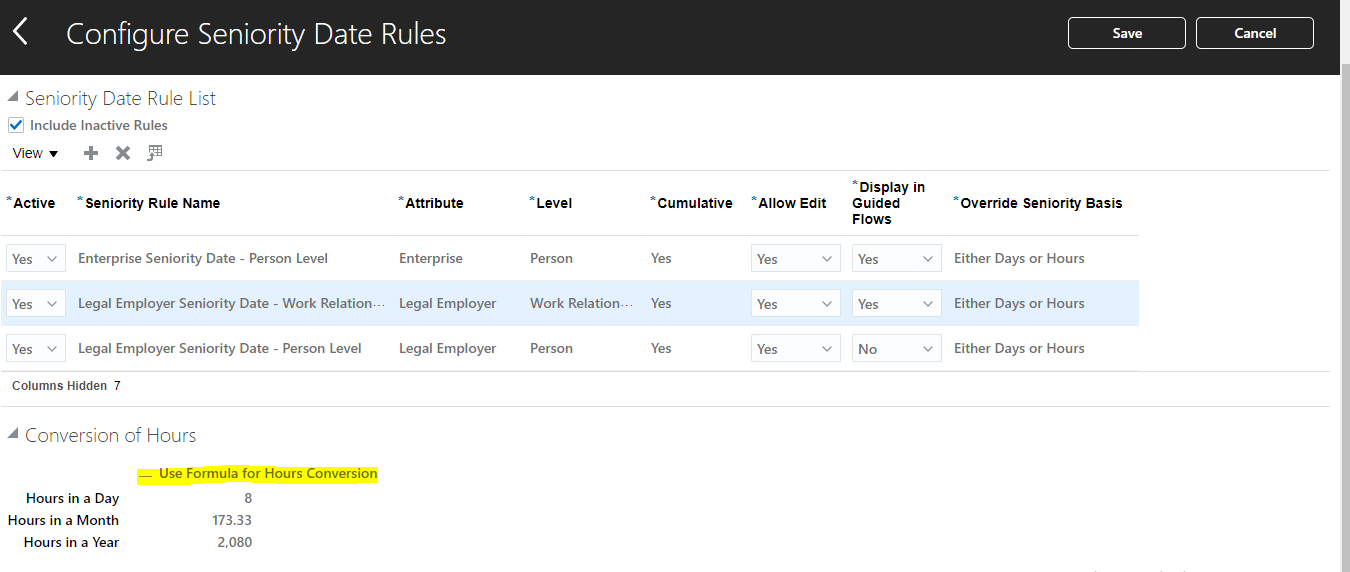
Task: Click the Attribute column header
Action: tap(434, 203)
